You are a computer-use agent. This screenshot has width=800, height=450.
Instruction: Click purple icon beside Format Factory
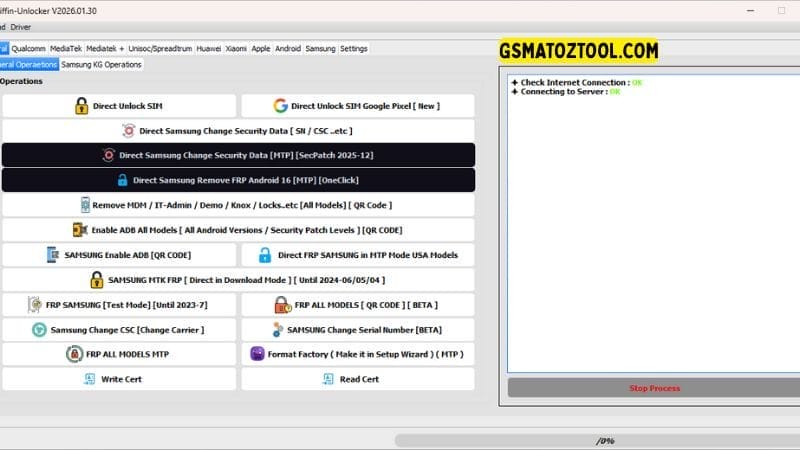(x=257, y=354)
